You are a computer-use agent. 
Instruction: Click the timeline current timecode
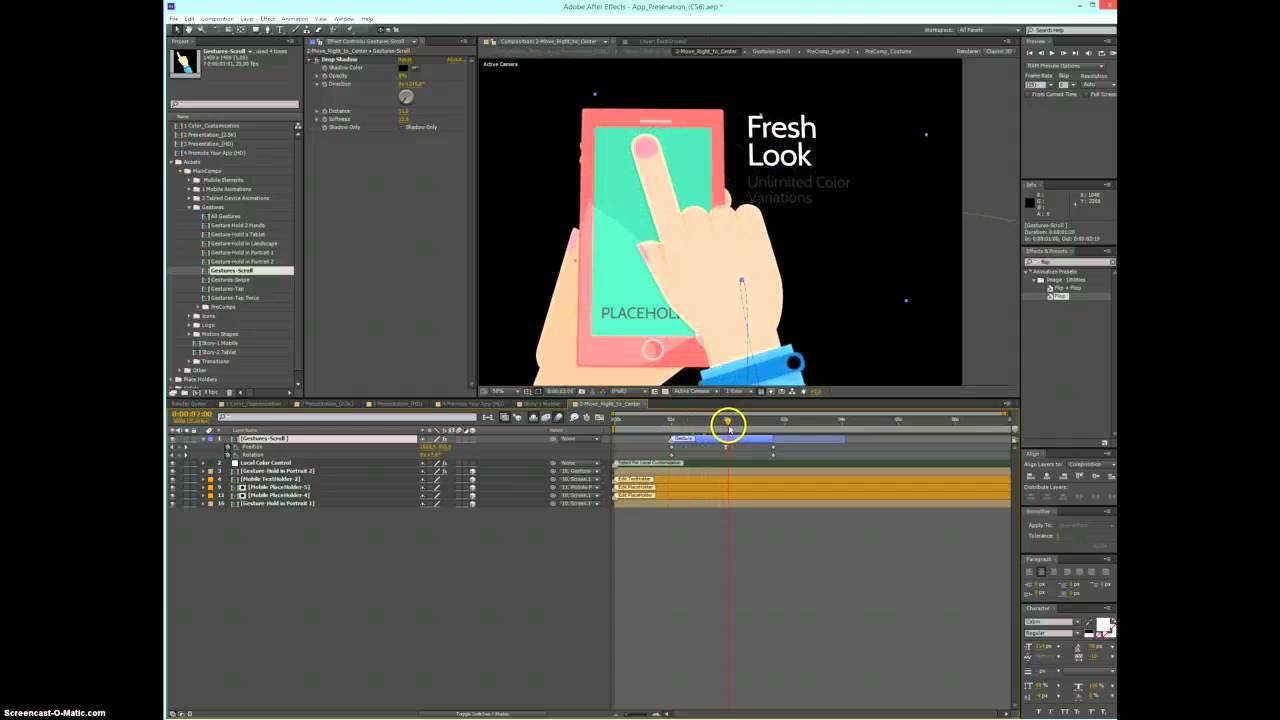coord(192,414)
